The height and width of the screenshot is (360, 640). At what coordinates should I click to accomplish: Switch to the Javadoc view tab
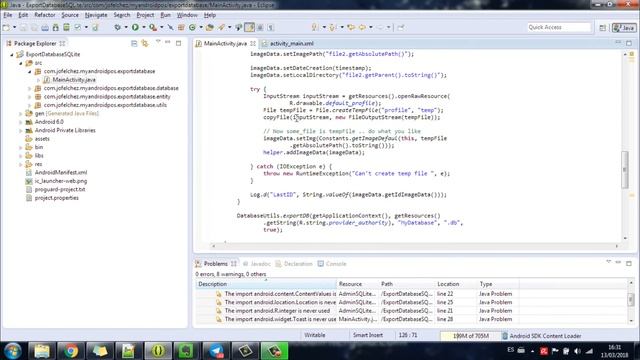point(257,264)
